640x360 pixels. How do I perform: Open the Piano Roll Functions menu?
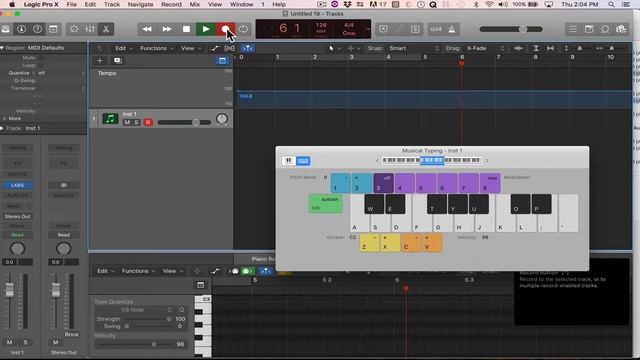click(138, 271)
